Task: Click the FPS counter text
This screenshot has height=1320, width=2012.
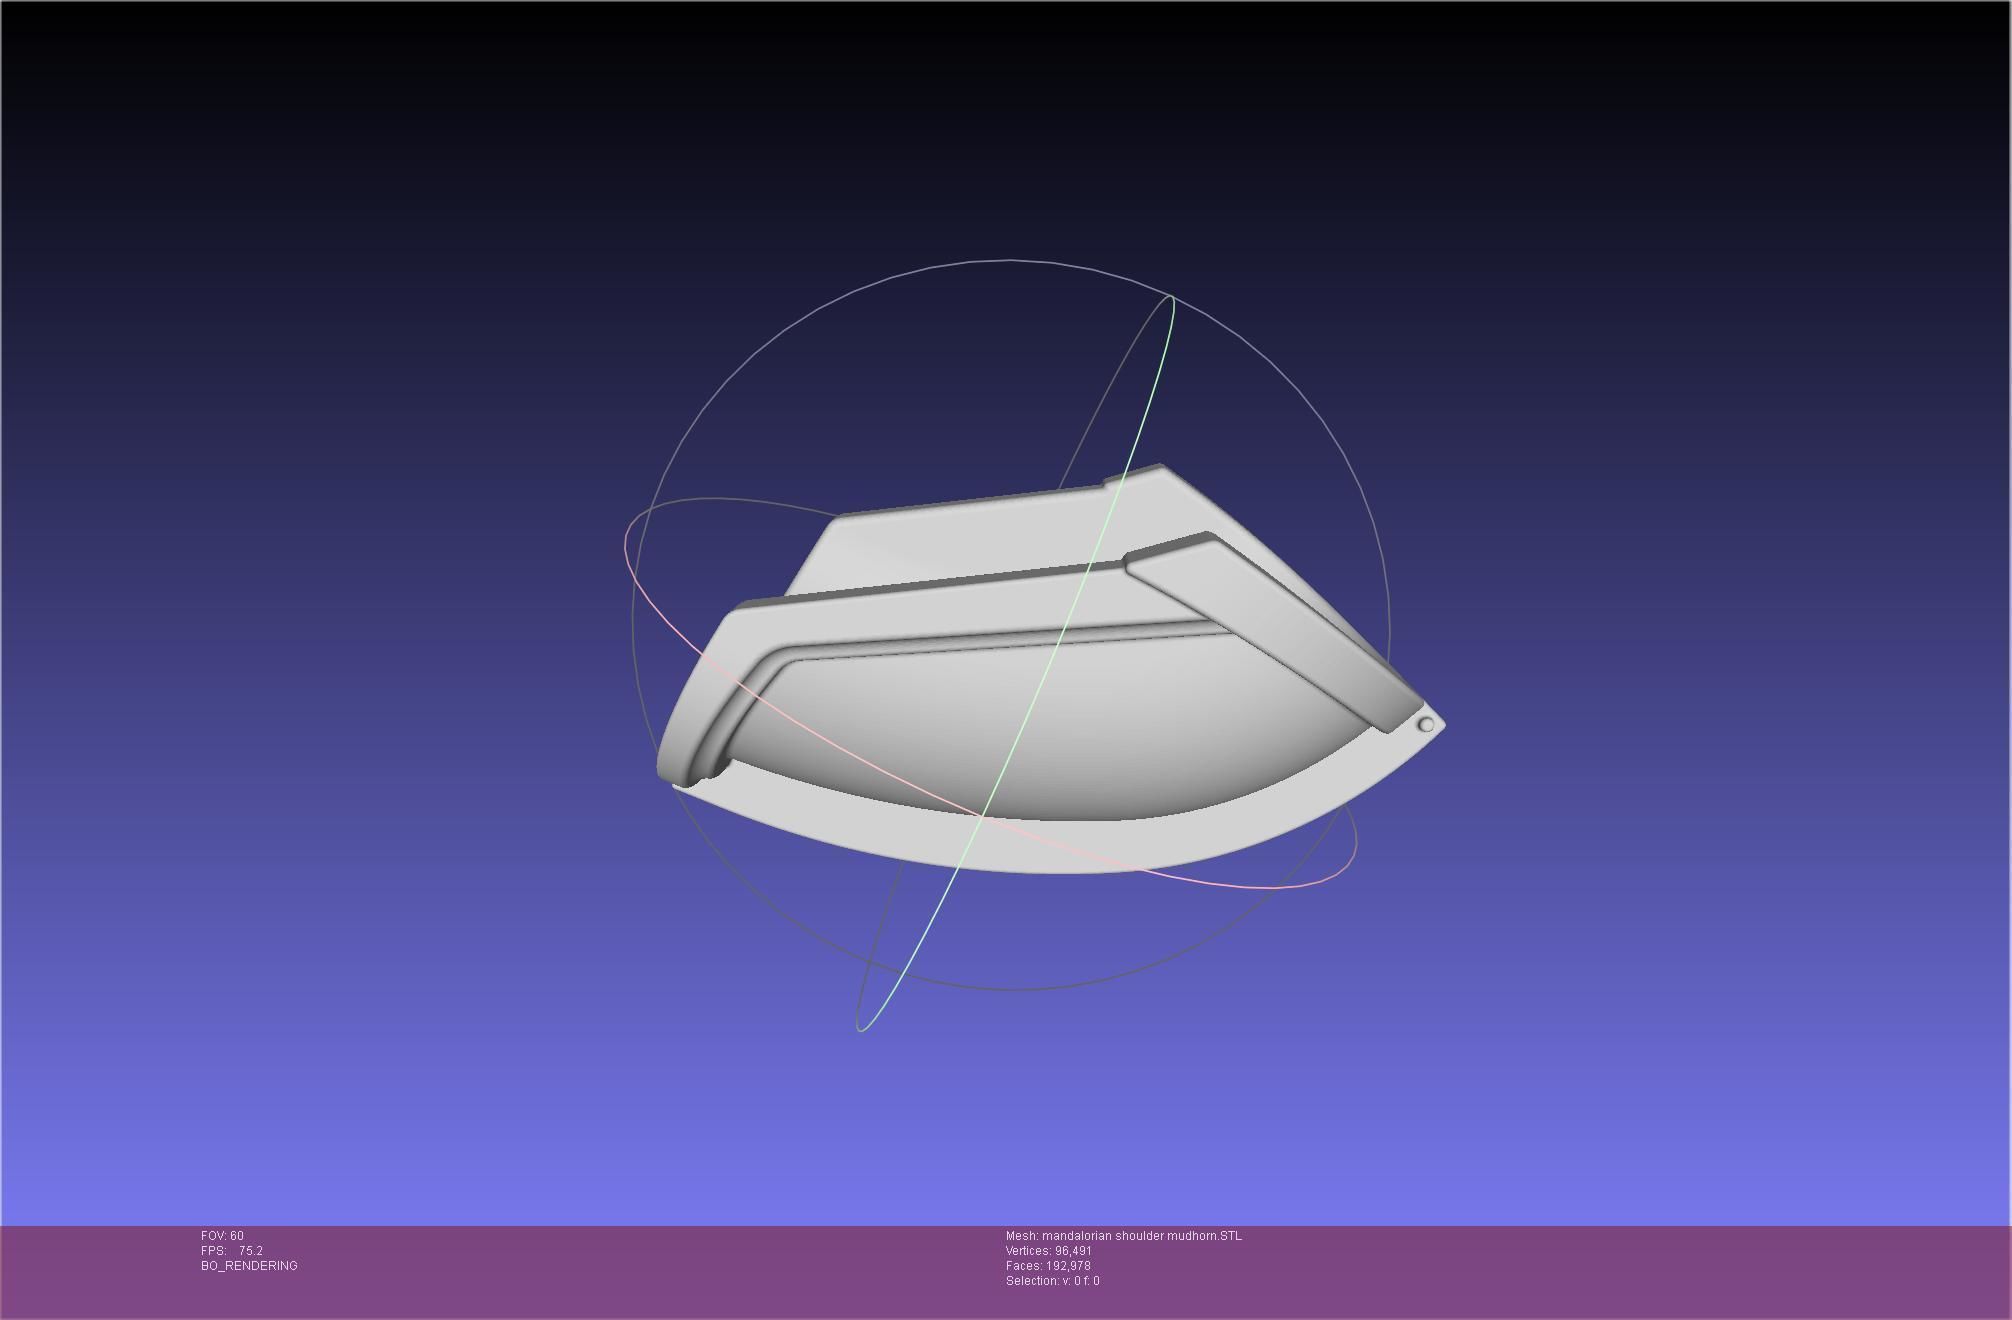Action: 232,1251
